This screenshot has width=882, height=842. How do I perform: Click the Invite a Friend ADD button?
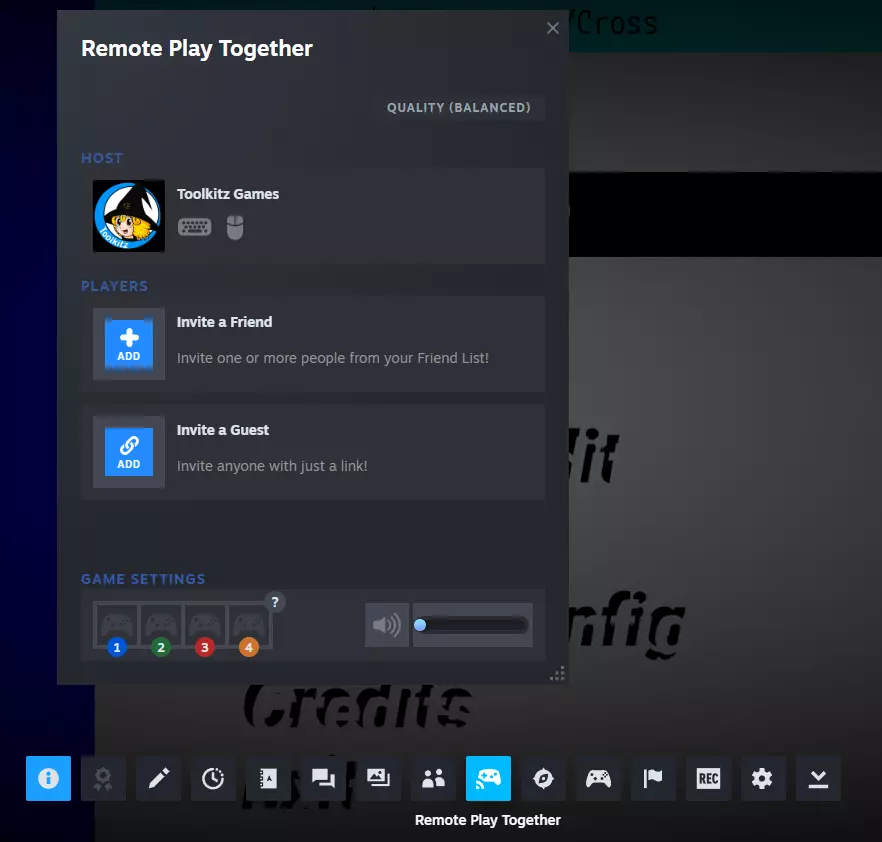click(x=129, y=344)
